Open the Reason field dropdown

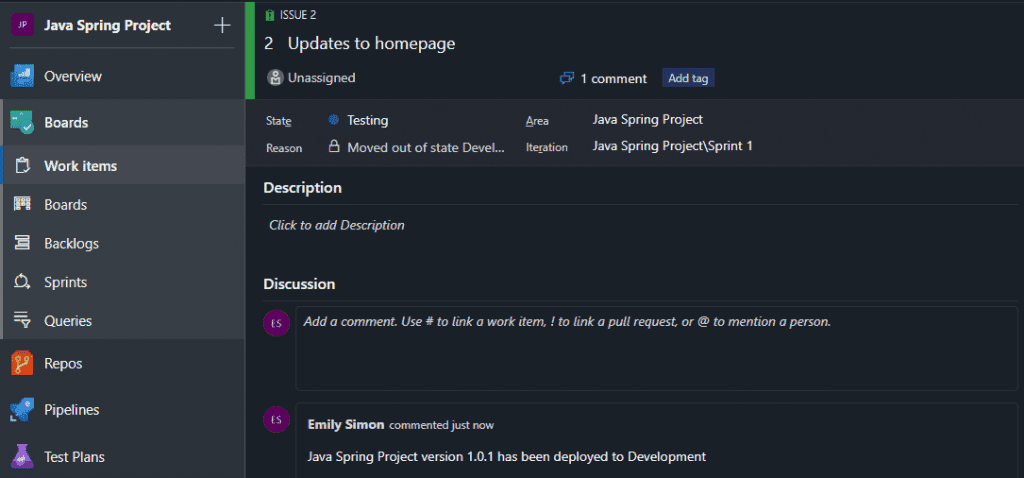click(425, 147)
